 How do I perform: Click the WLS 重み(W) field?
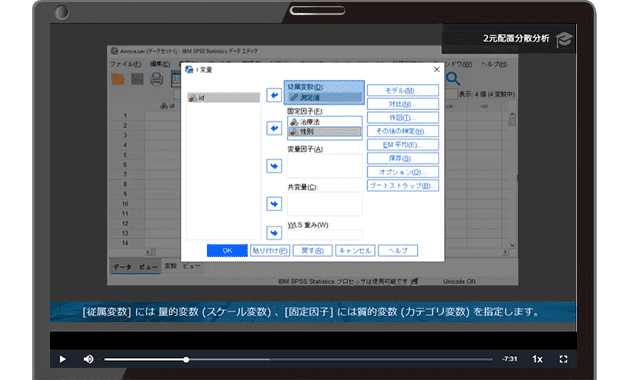pyautogui.click(x=325, y=235)
